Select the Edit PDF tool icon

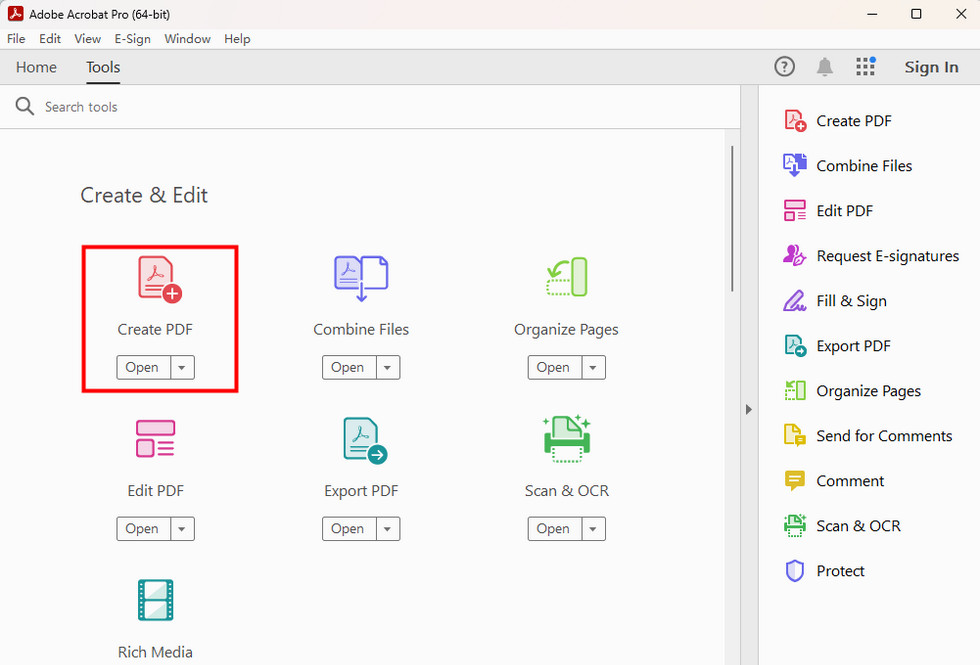[x=155, y=439]
